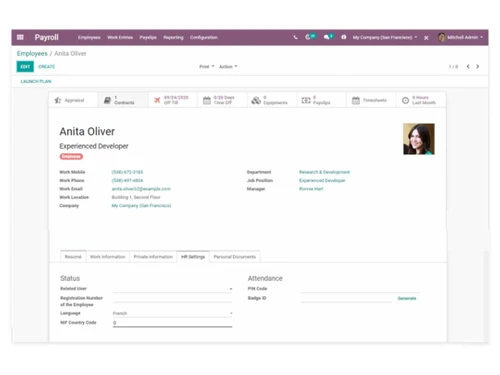The image size is (500, 375).
Task: Go to Employees breadcrumb link
Action: click(32, 53)
